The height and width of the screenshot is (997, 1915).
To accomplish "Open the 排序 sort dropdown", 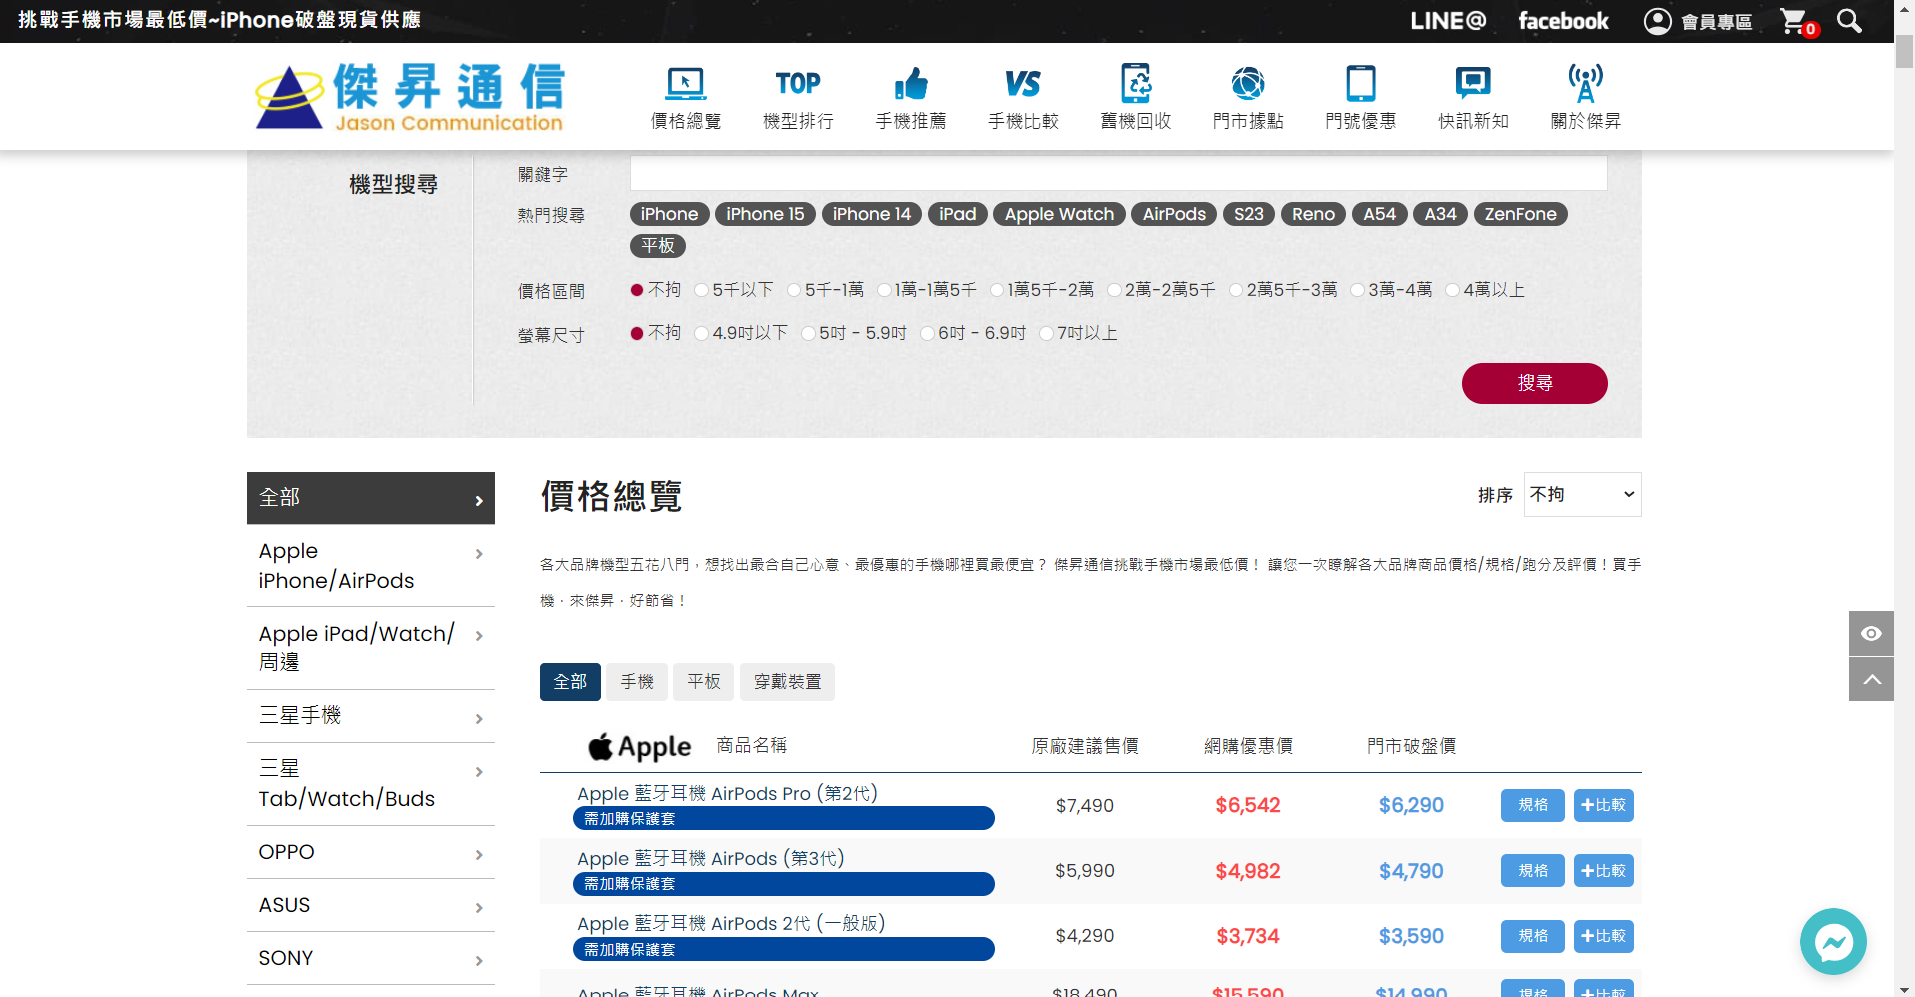I will [x=1581, y=494].
